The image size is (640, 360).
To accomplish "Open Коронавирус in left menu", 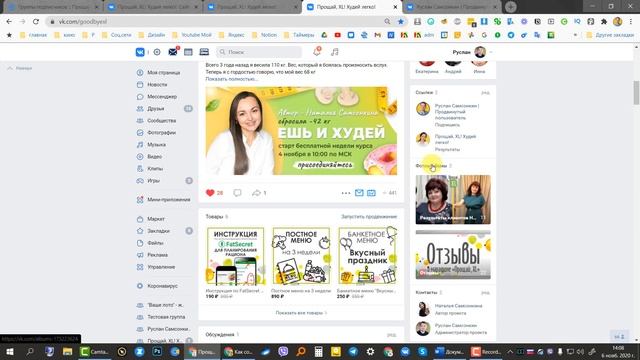I will coord(163,286).
